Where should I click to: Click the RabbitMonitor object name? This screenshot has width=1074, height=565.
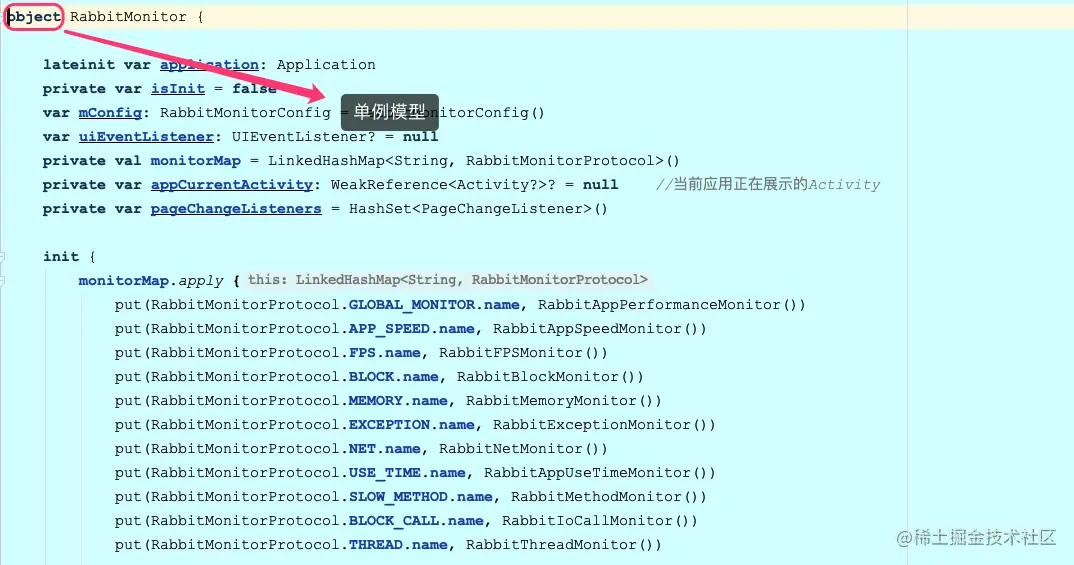(x=128, y=16)
